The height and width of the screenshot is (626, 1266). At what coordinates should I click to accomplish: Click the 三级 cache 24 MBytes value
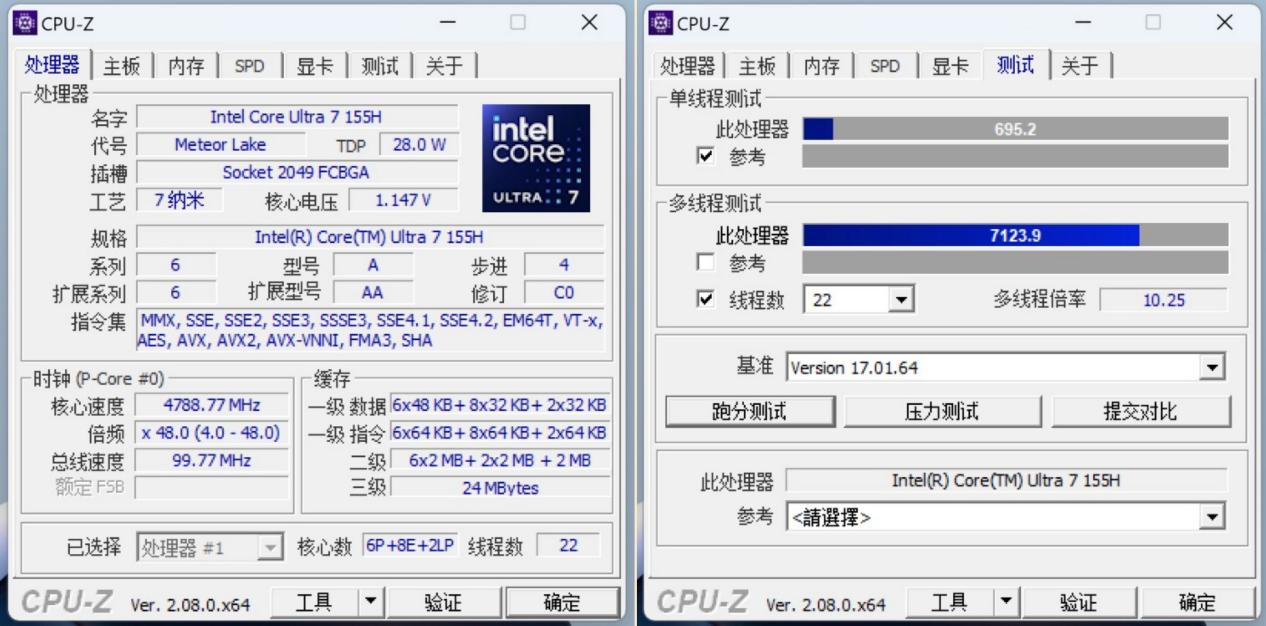(x=500, y=488)
